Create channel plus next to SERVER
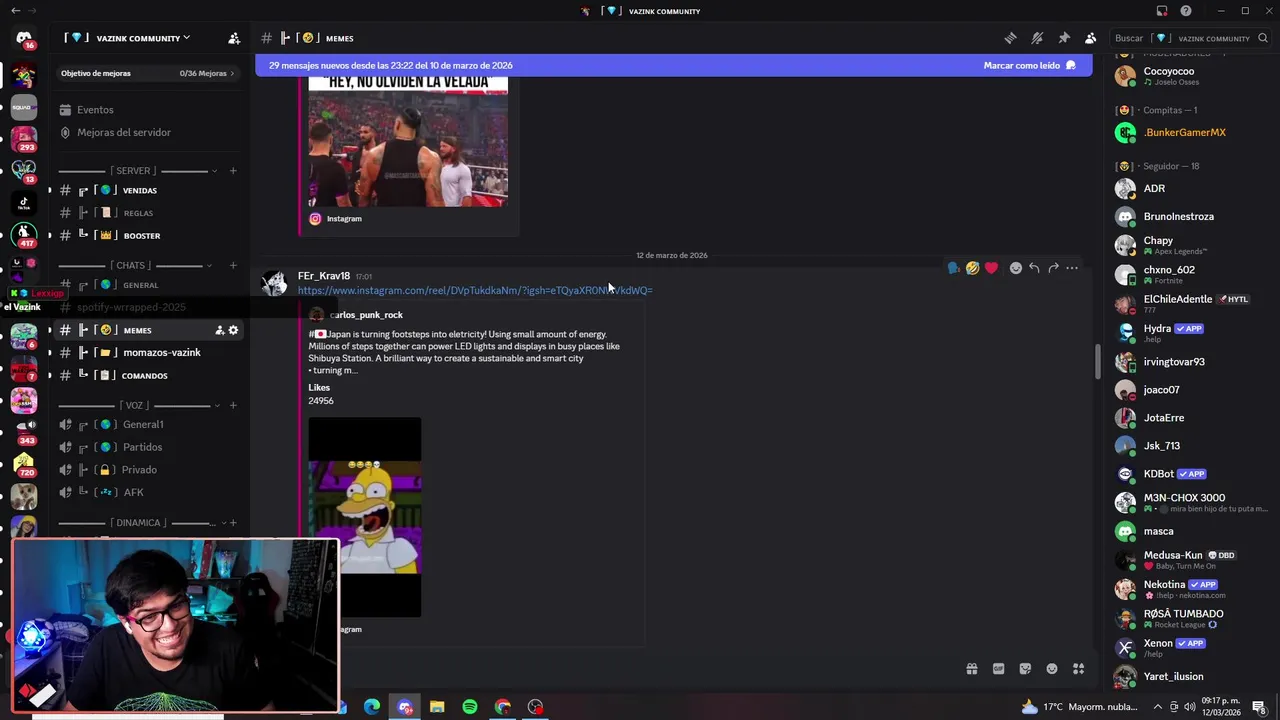The width and height of the screenshot is (1280, 720). [233, 171]
